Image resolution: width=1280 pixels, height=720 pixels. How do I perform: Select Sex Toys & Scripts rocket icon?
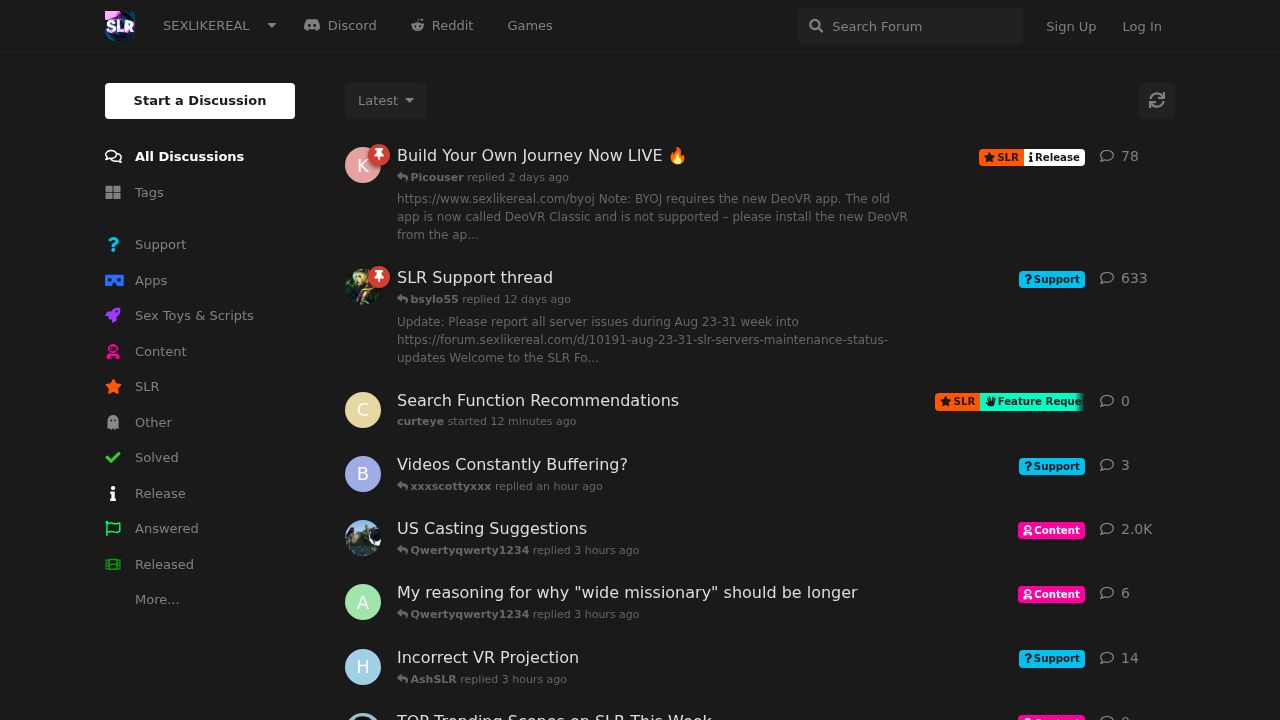click(113, 315)
